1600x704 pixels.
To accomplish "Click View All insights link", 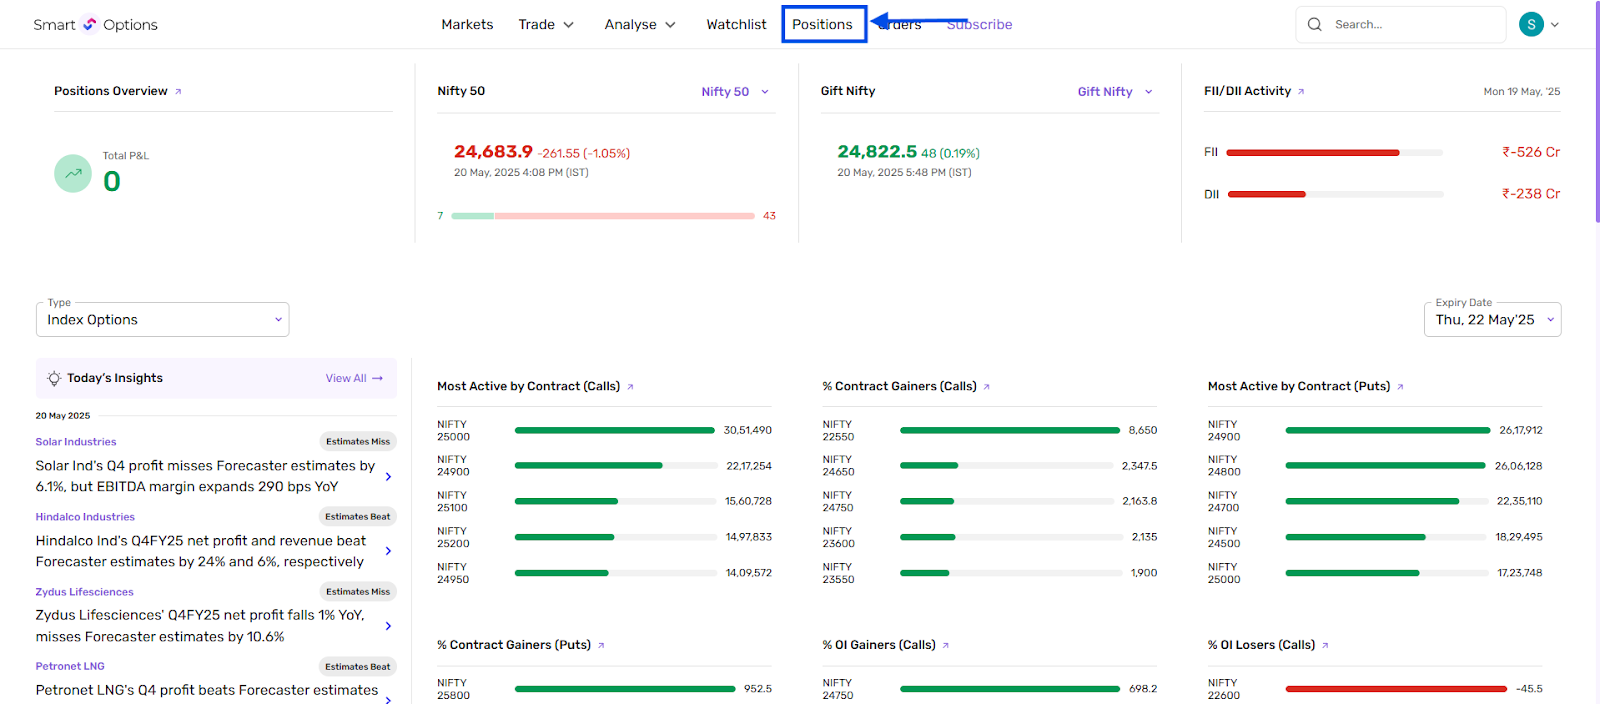I will point(354,378).
